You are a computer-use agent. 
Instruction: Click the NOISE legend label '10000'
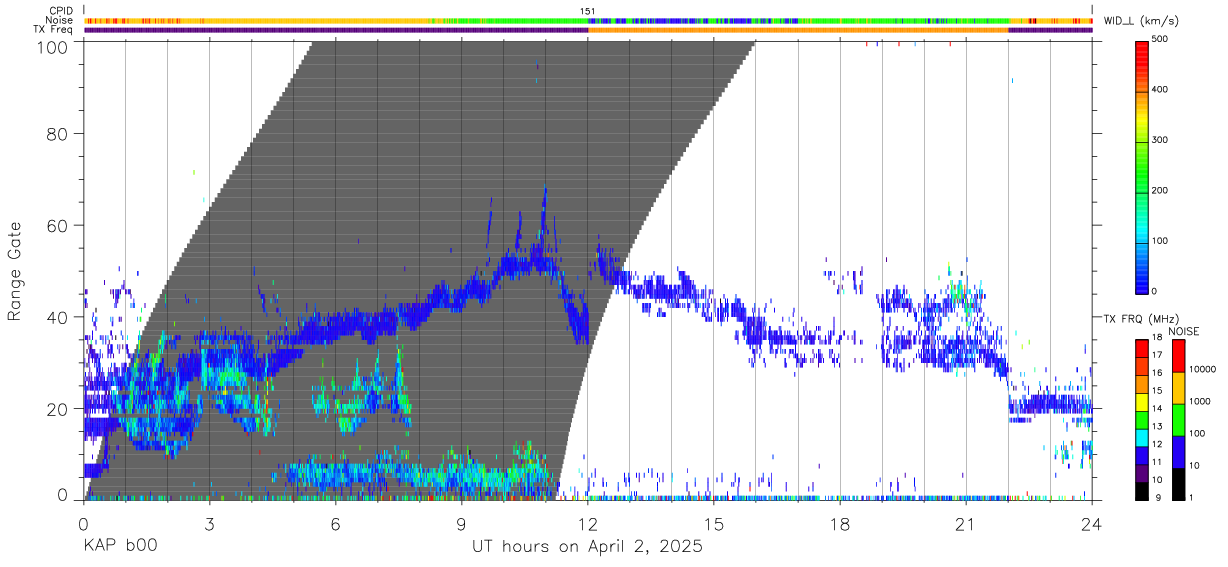pyautogui.click(x=1203, y=369)
